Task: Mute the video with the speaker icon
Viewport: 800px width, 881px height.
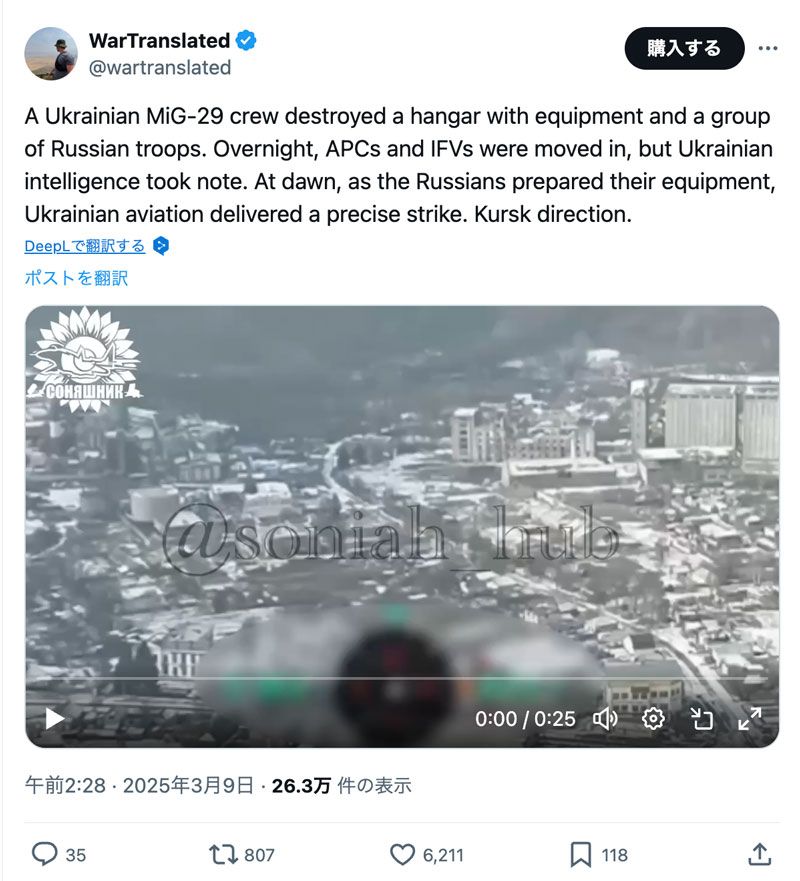Action: [605, 719]
